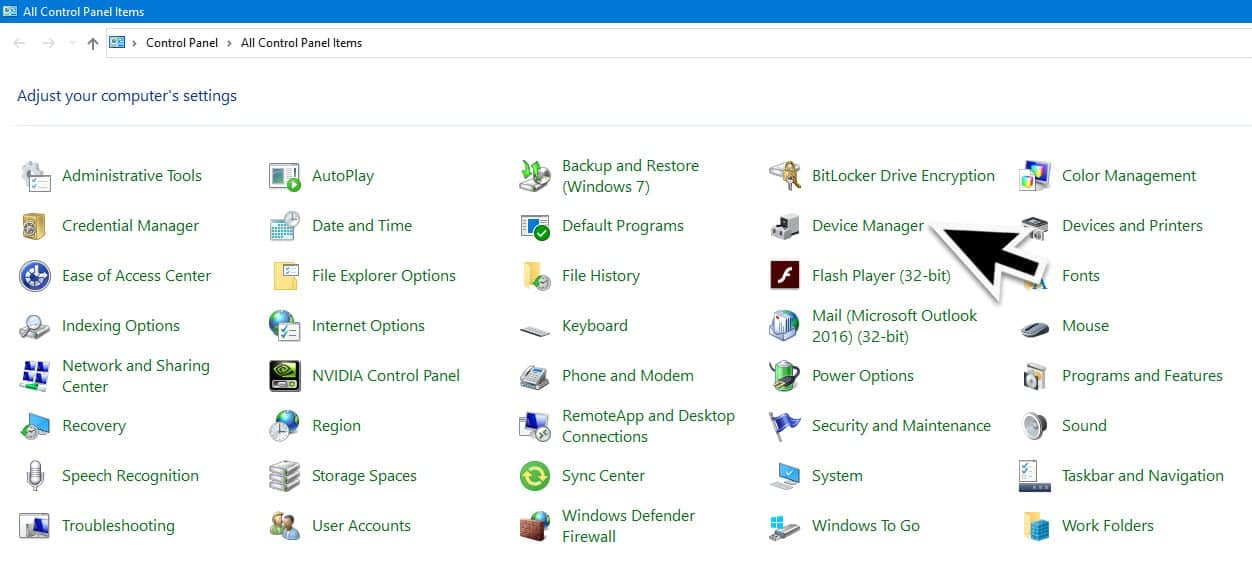1252x585 pixels.
Task: Click the Fonts link
Action: (1081, 276)
